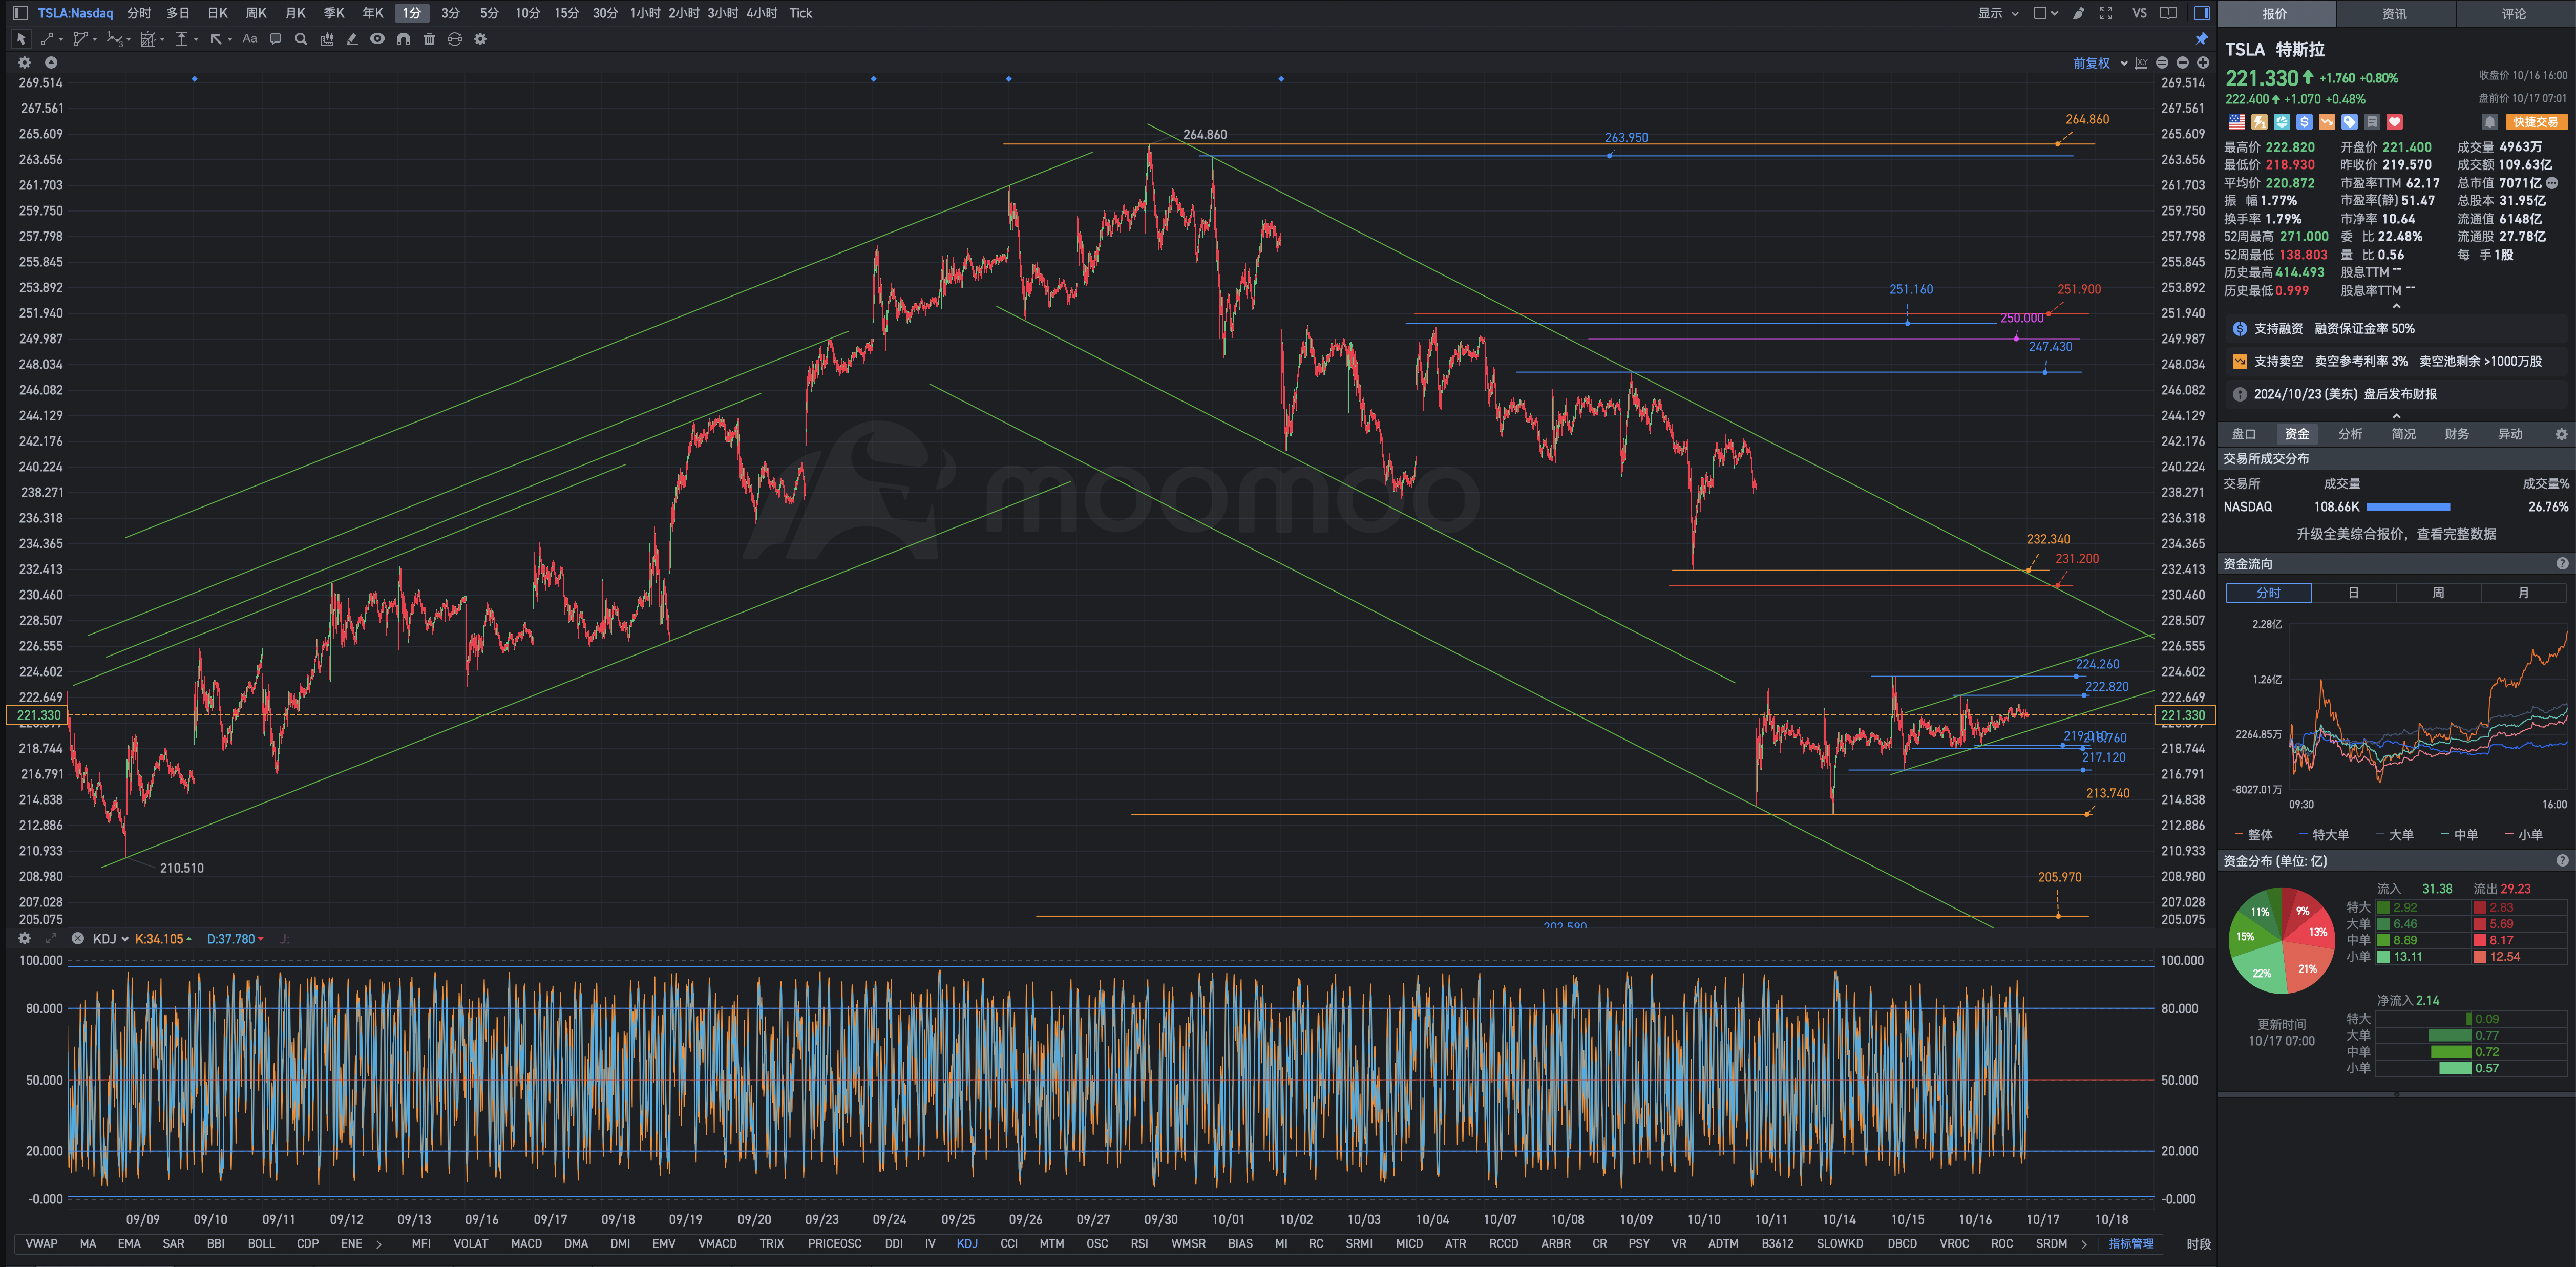Screen dimensions: 2576x1267
Task: Click 升级全美综合报价 upgrade link
Action: coord(2396,534)
